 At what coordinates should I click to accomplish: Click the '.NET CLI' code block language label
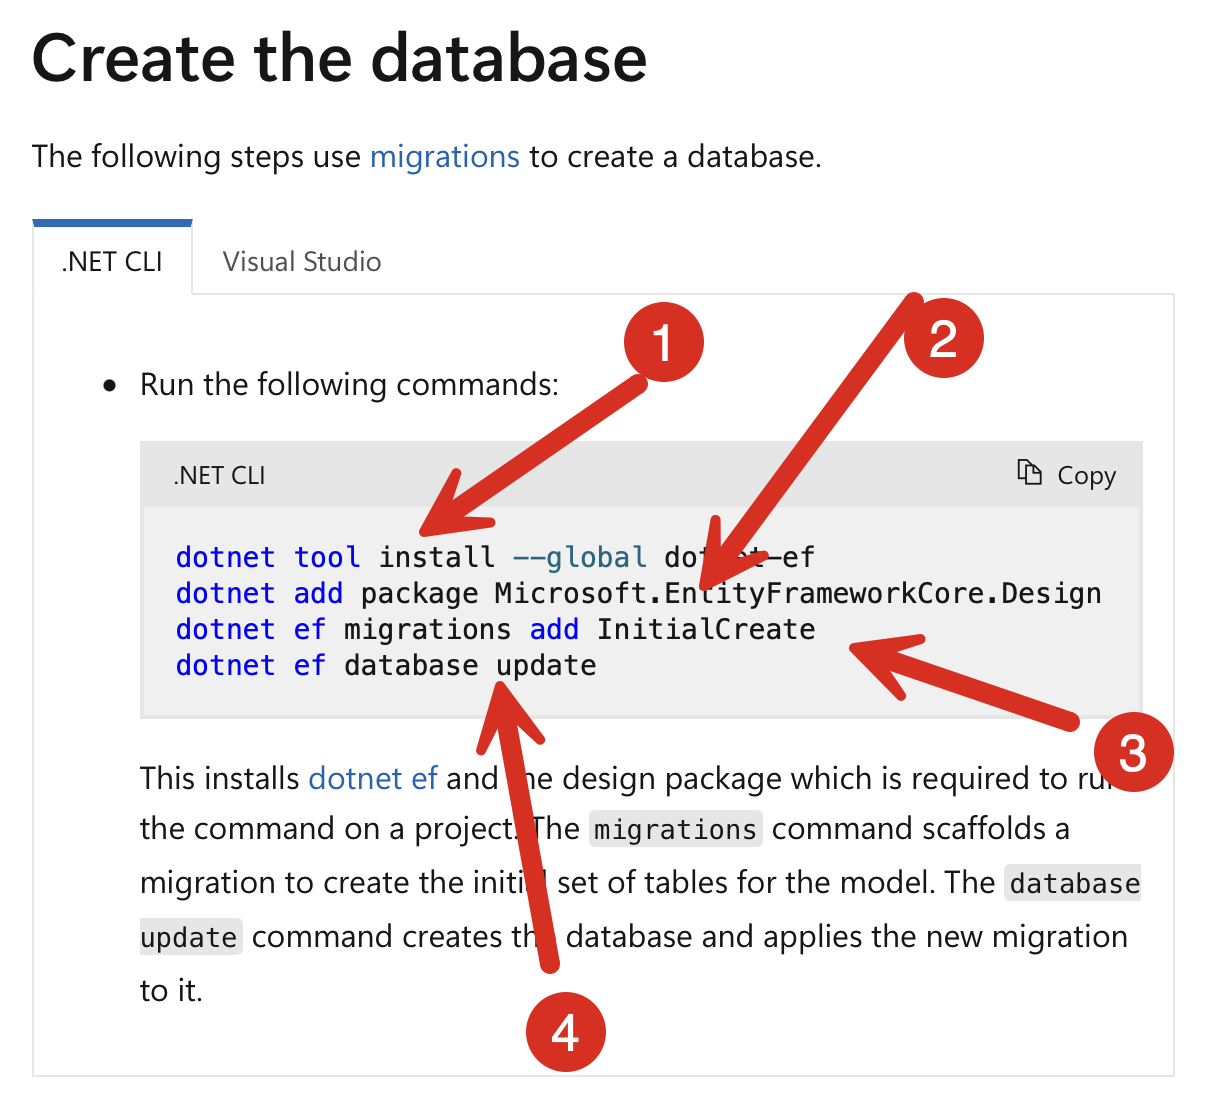click(x=219, y=475)
